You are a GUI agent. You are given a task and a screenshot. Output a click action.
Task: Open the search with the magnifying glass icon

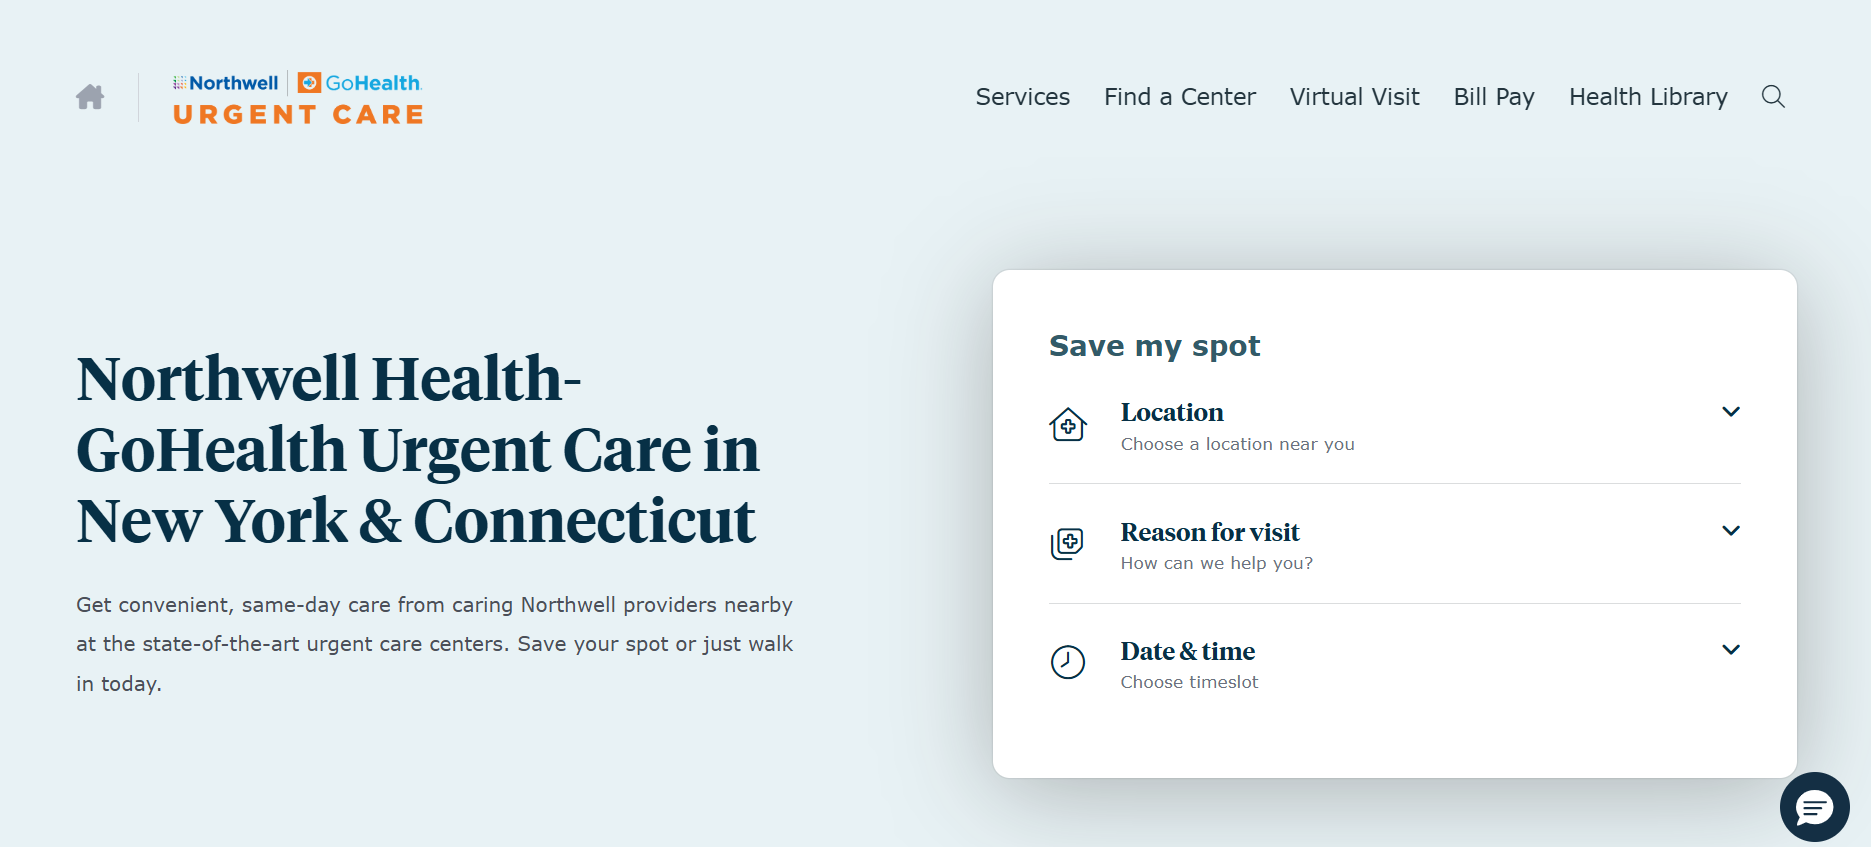click(x=1773, y=96)
